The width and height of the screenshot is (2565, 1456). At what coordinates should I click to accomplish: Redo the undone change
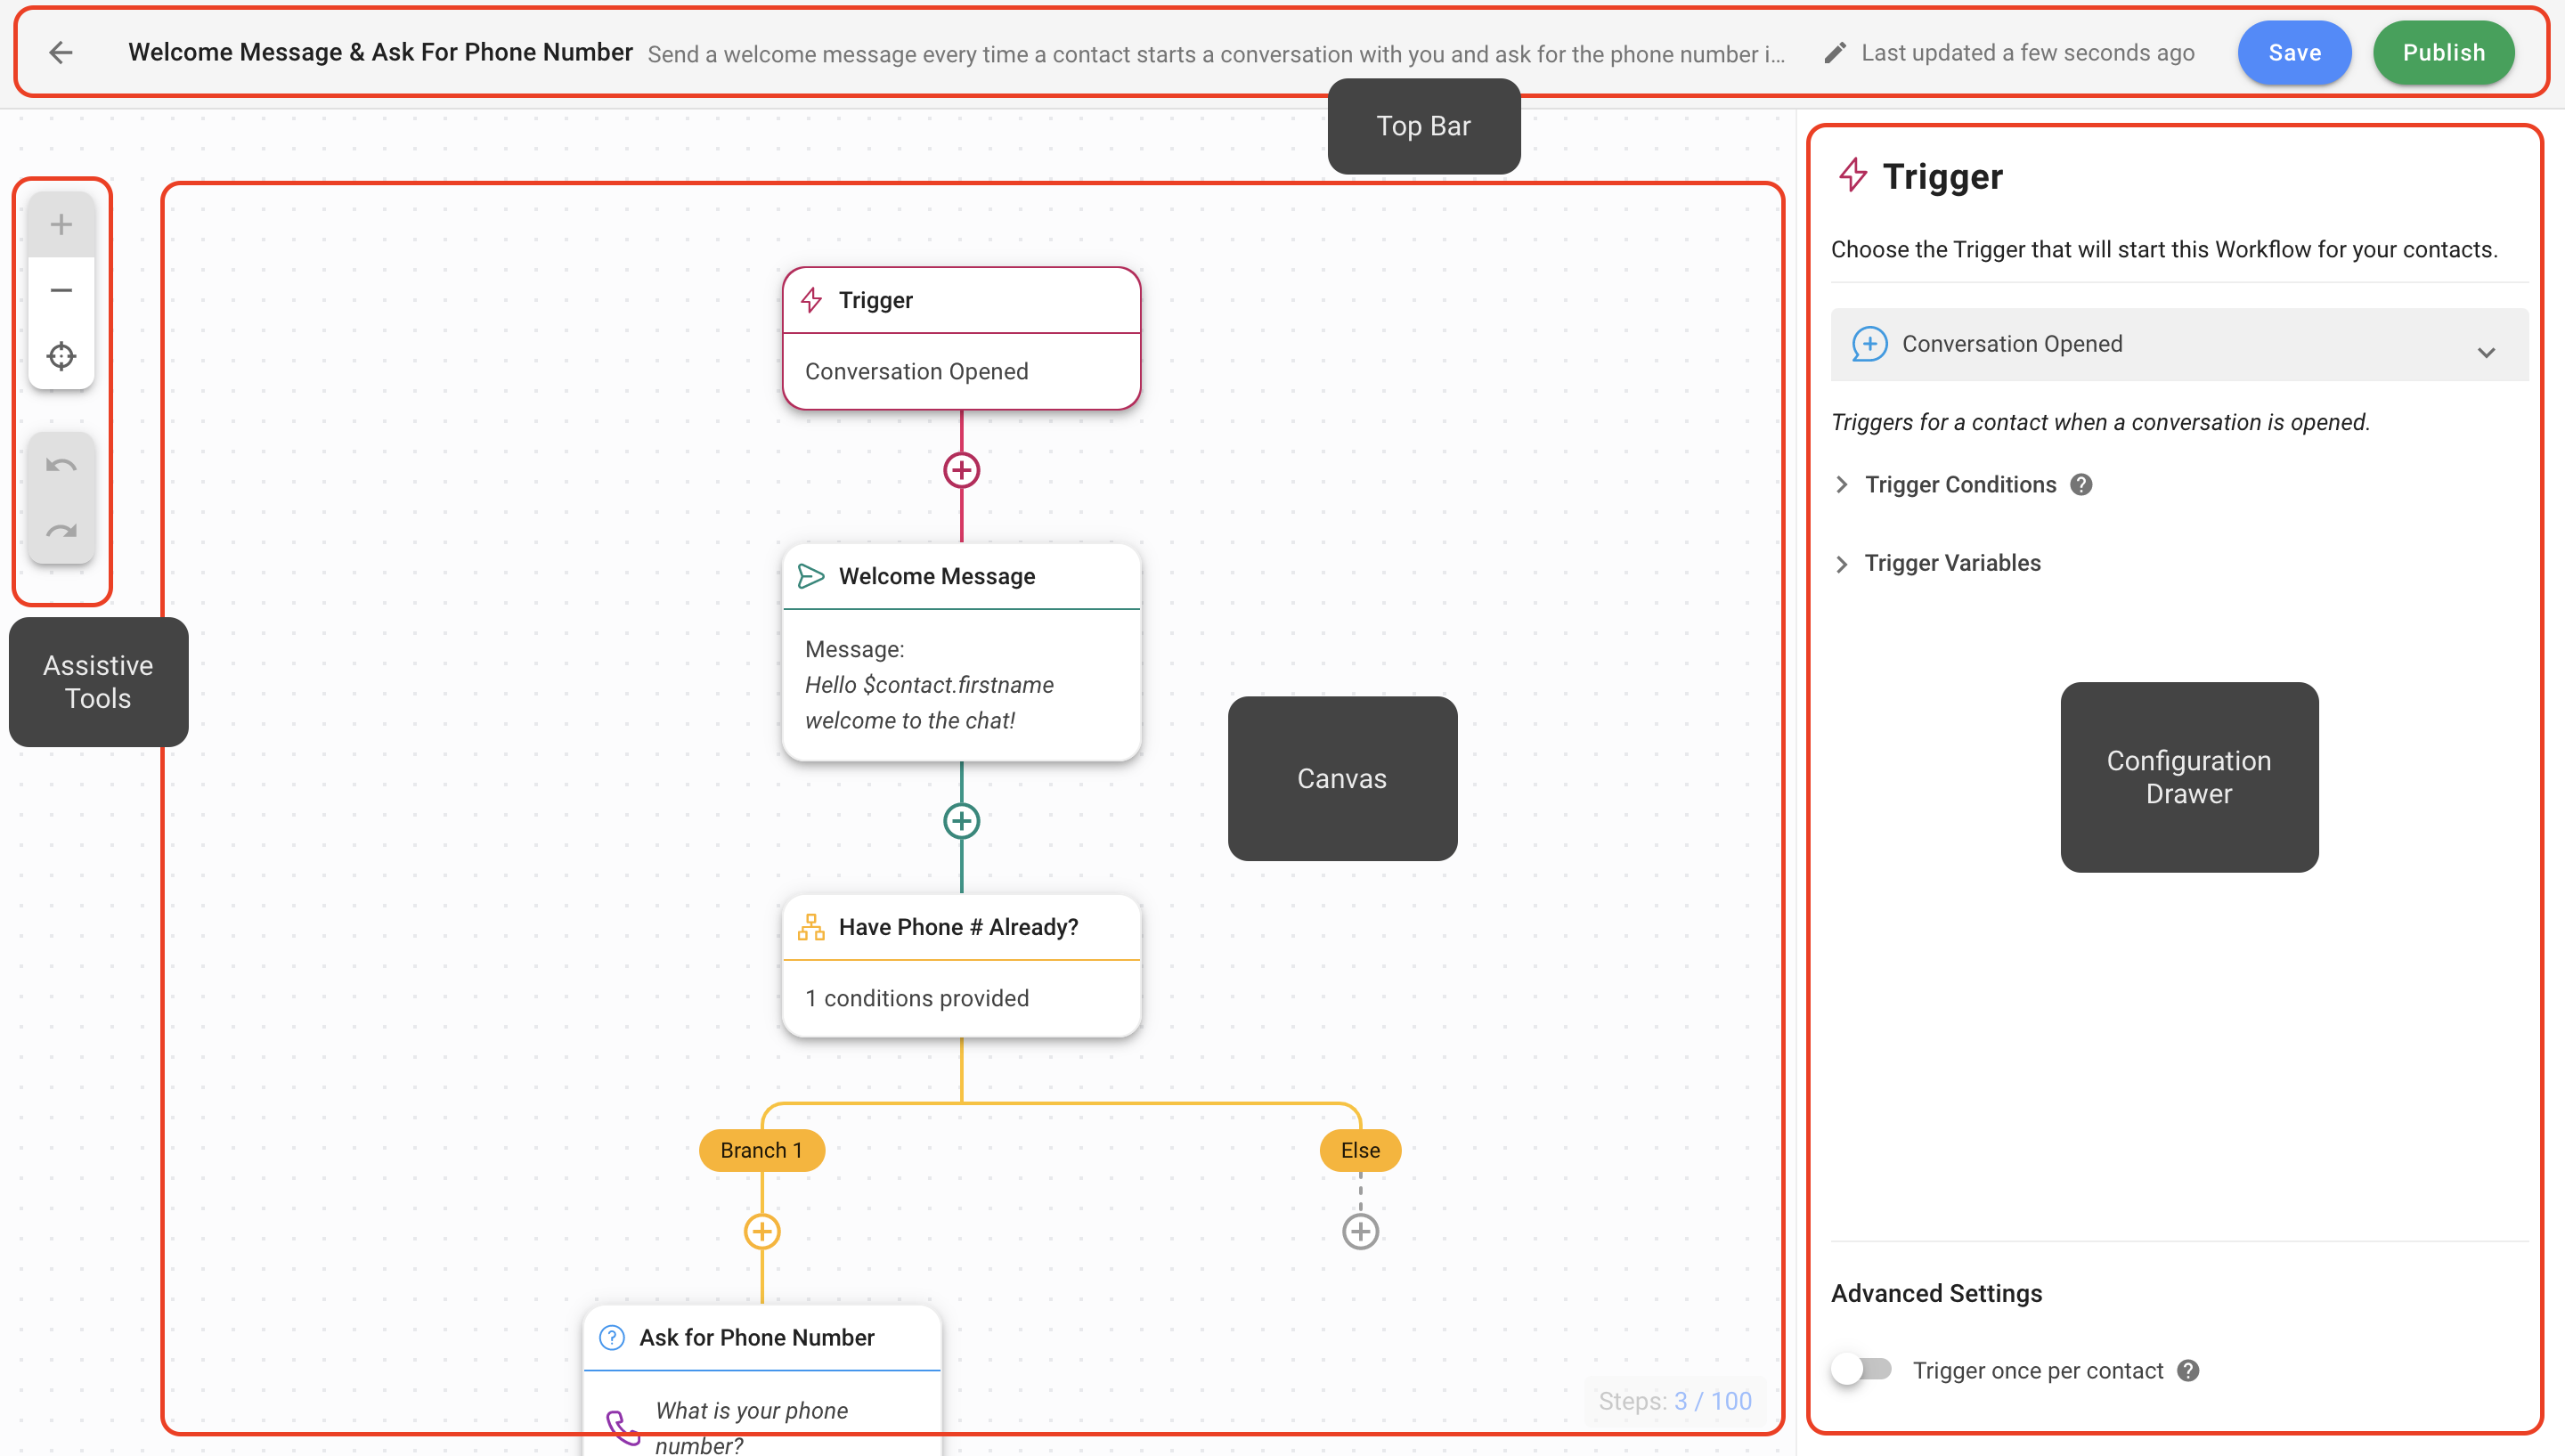coord(61,530)
